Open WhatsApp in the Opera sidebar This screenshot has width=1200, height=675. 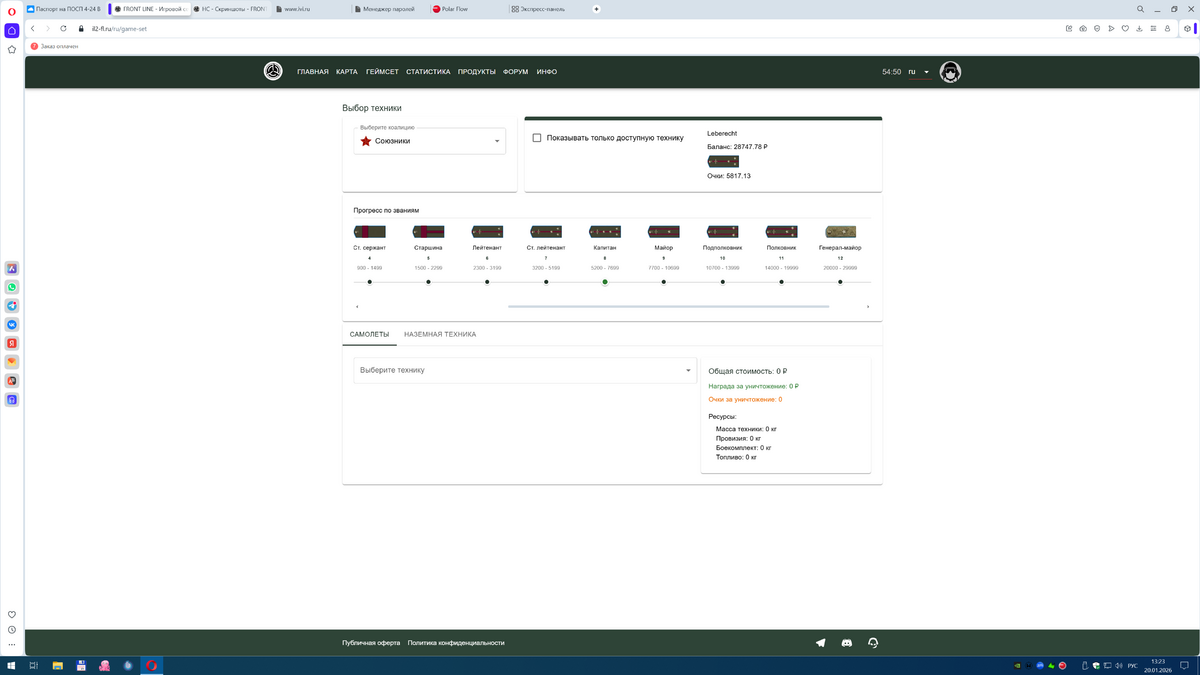(x=12, y=287)
